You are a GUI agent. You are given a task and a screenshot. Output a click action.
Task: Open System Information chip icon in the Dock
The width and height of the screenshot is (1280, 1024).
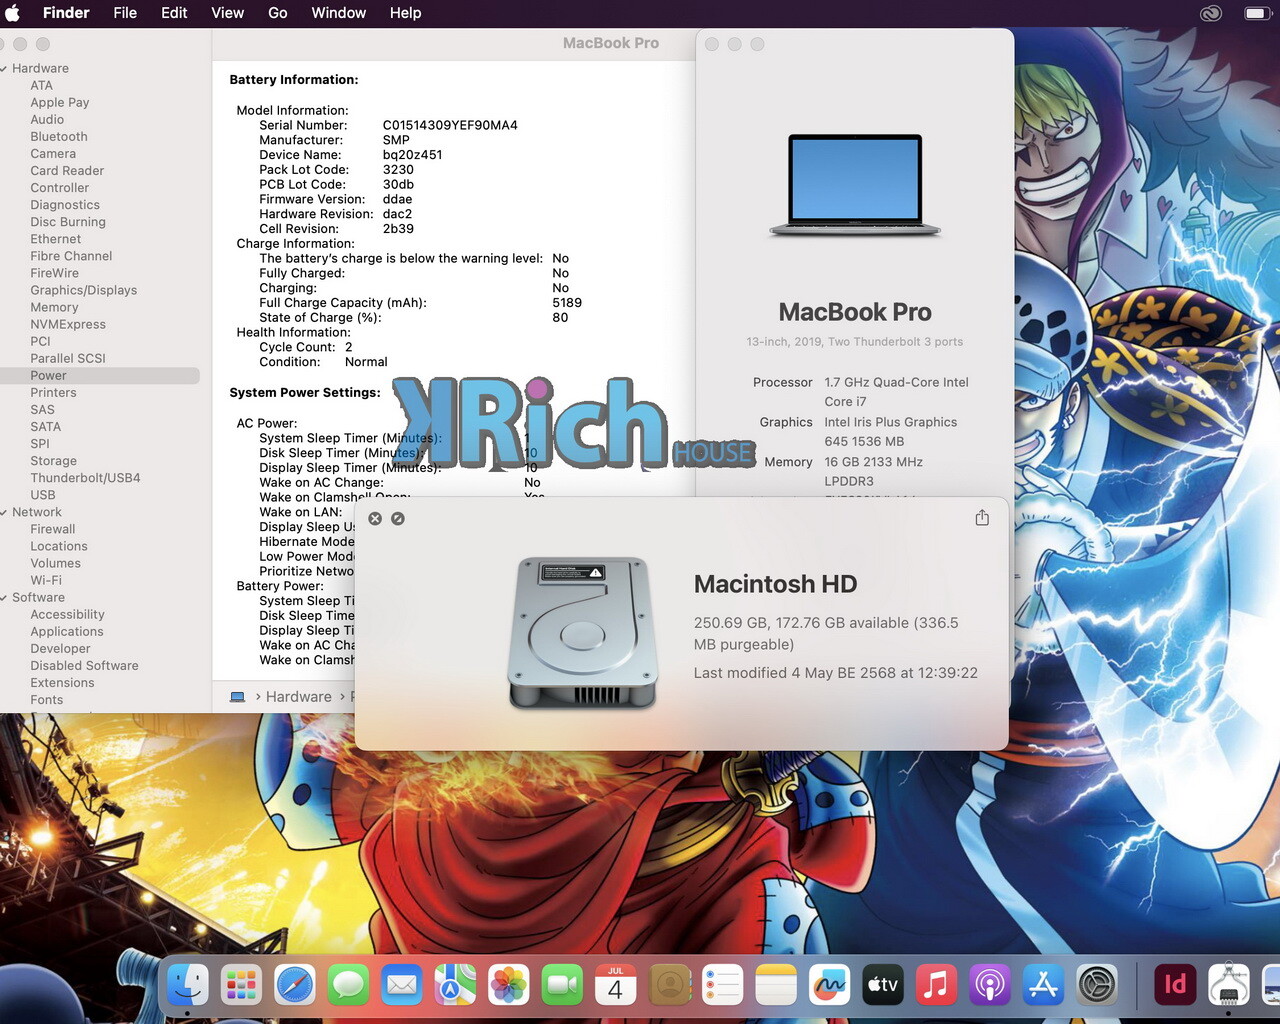point(1229,986)
